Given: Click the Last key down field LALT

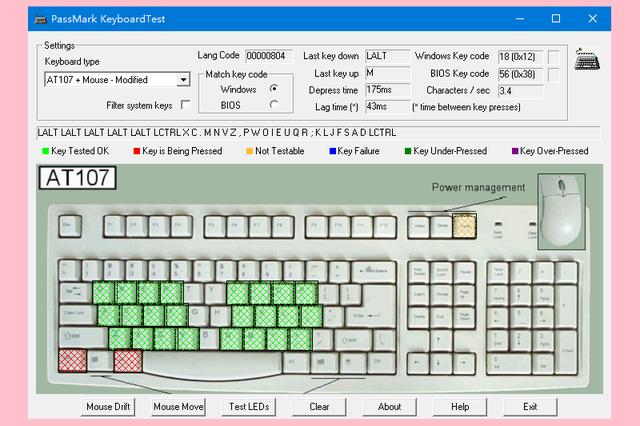Looking at the screenshot, I should 387,56.
